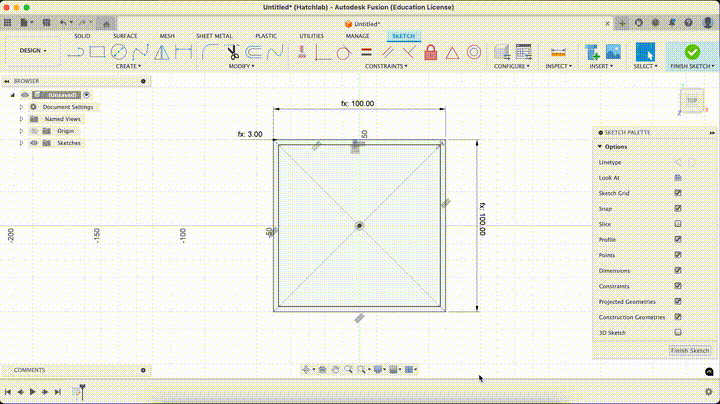This screenshot has width=720, height=404.
Task: Open the CONFIGURE dropdown menu
Action: tap(512, 66)
